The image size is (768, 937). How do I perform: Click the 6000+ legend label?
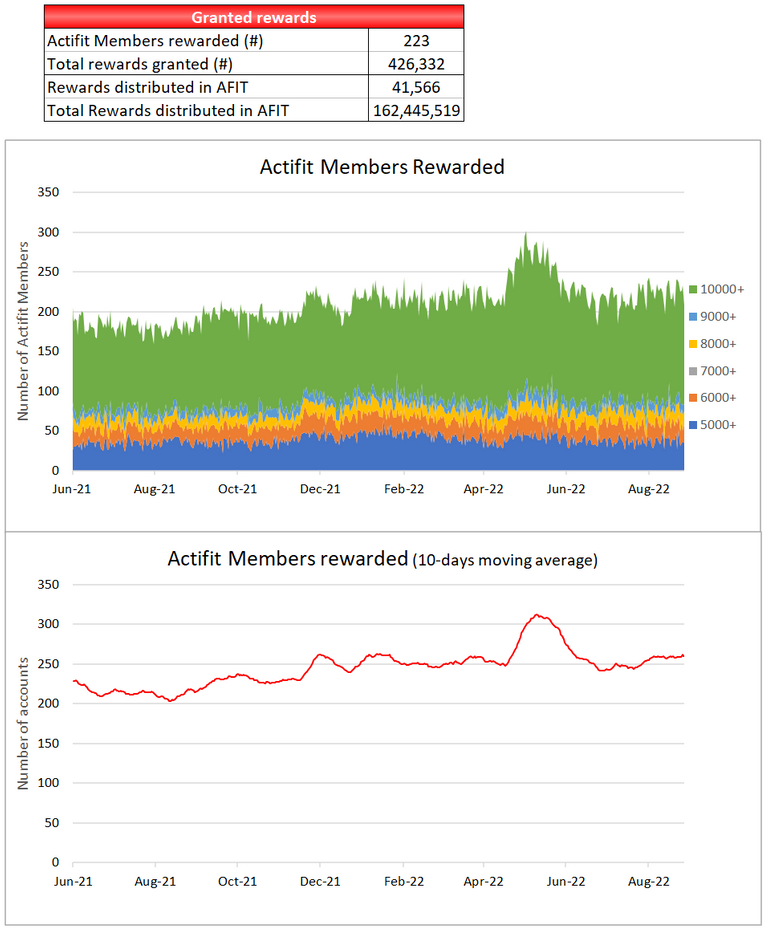pos(718,397)
